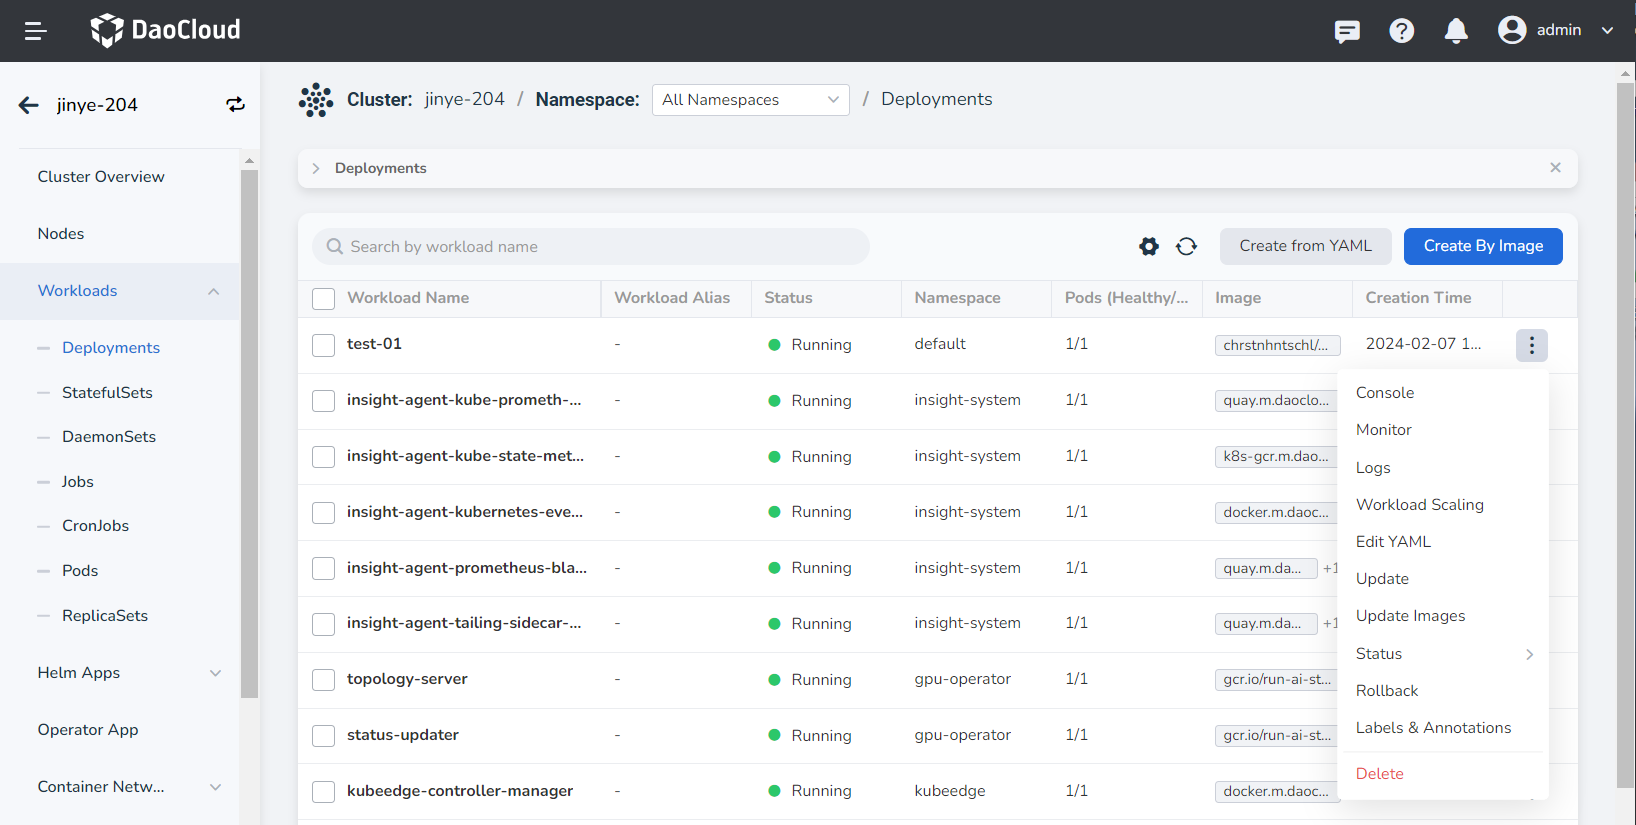Refresh the deployments list
This screenshot has height=825, width=1636.
[x=1186, y=247]
